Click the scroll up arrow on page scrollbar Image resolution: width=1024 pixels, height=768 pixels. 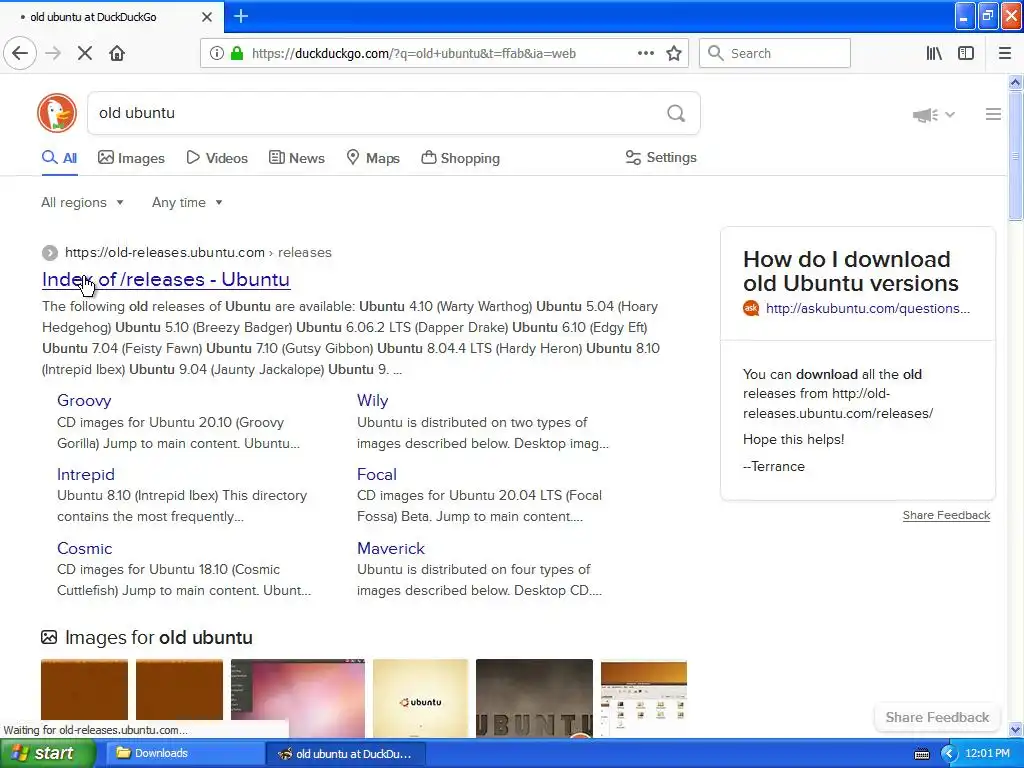click(x=1015, y=82)
